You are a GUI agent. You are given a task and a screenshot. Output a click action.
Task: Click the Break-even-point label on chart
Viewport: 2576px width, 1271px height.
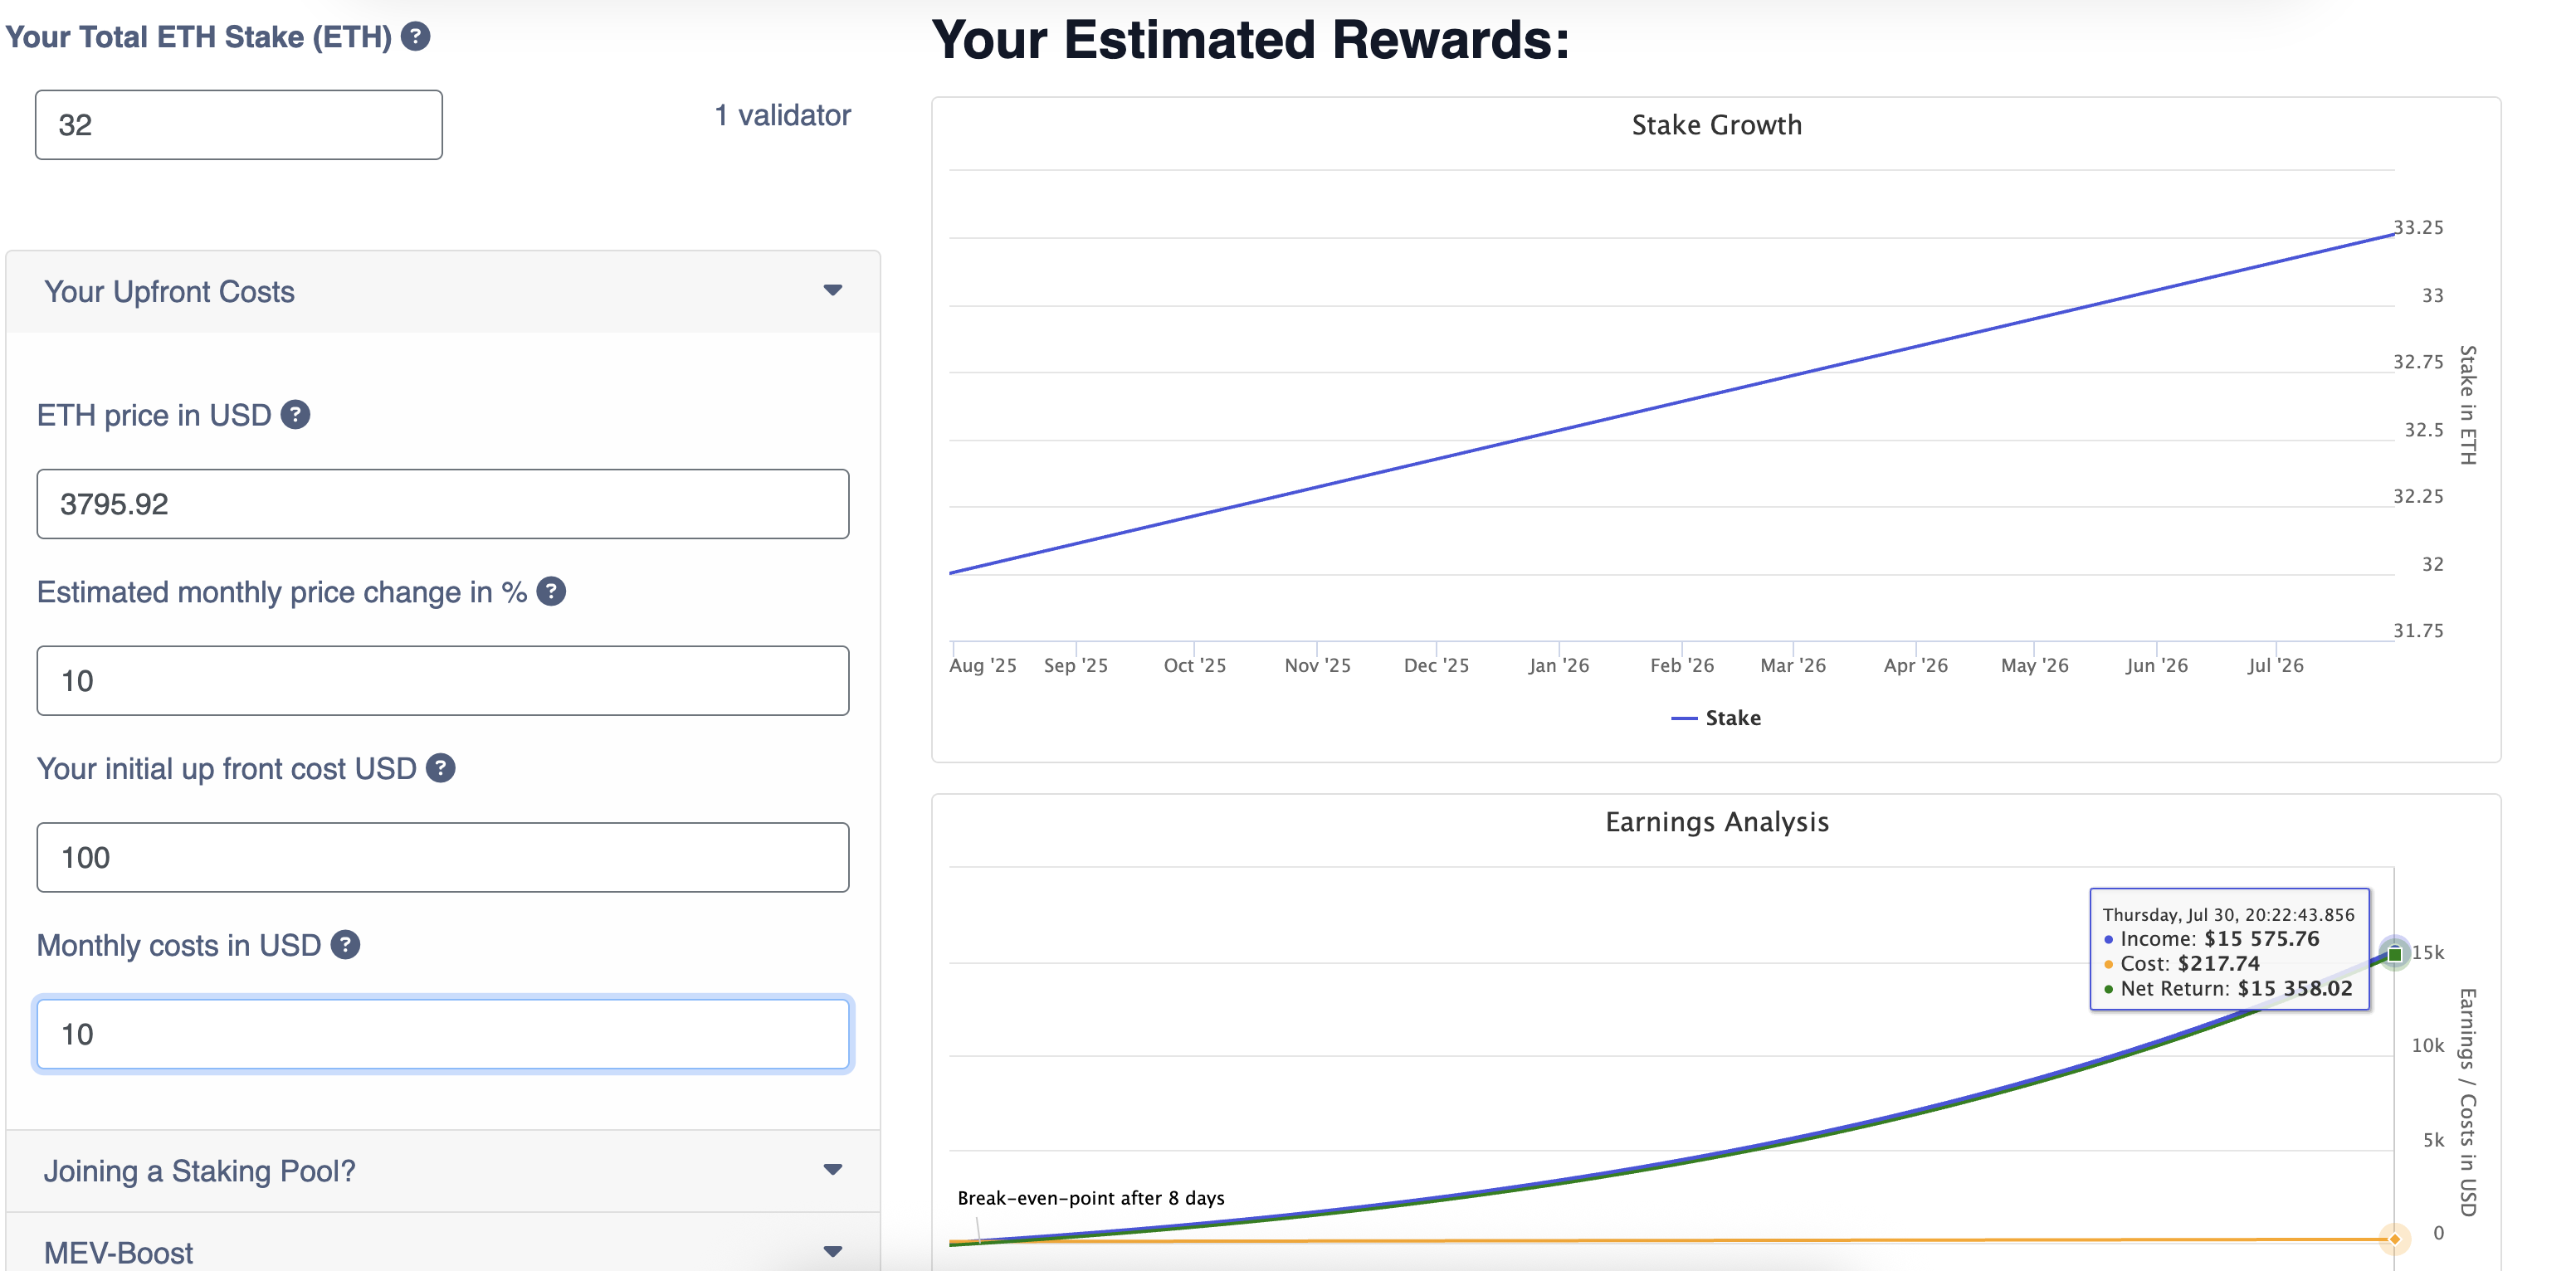pos(1090,1198)
